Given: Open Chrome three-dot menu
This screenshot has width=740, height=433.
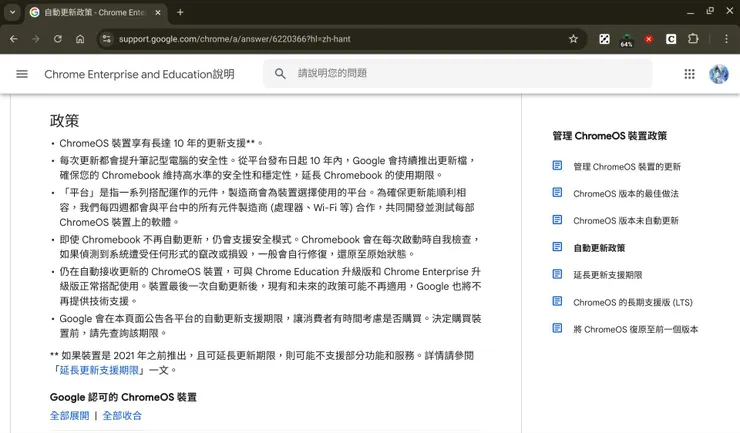Looking at the screenshot, I should click(x=726, y=39).
